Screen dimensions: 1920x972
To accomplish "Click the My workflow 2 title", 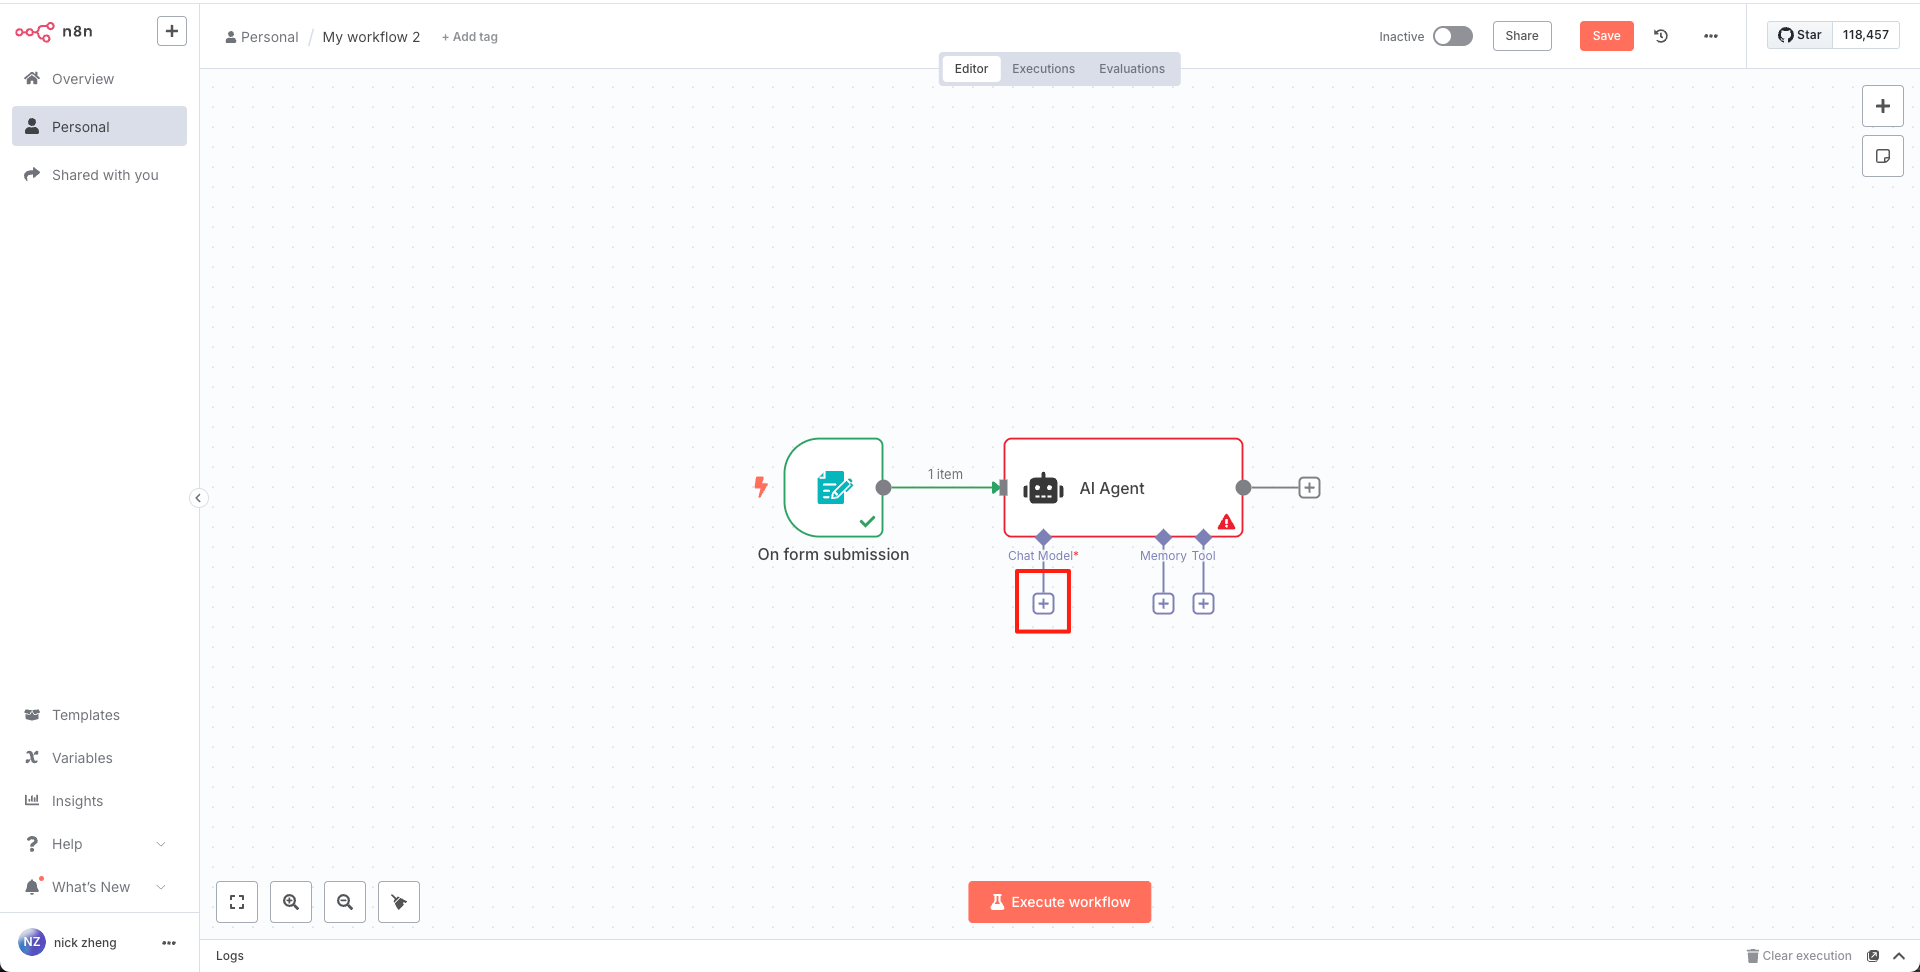I will [x=371, y=37].
